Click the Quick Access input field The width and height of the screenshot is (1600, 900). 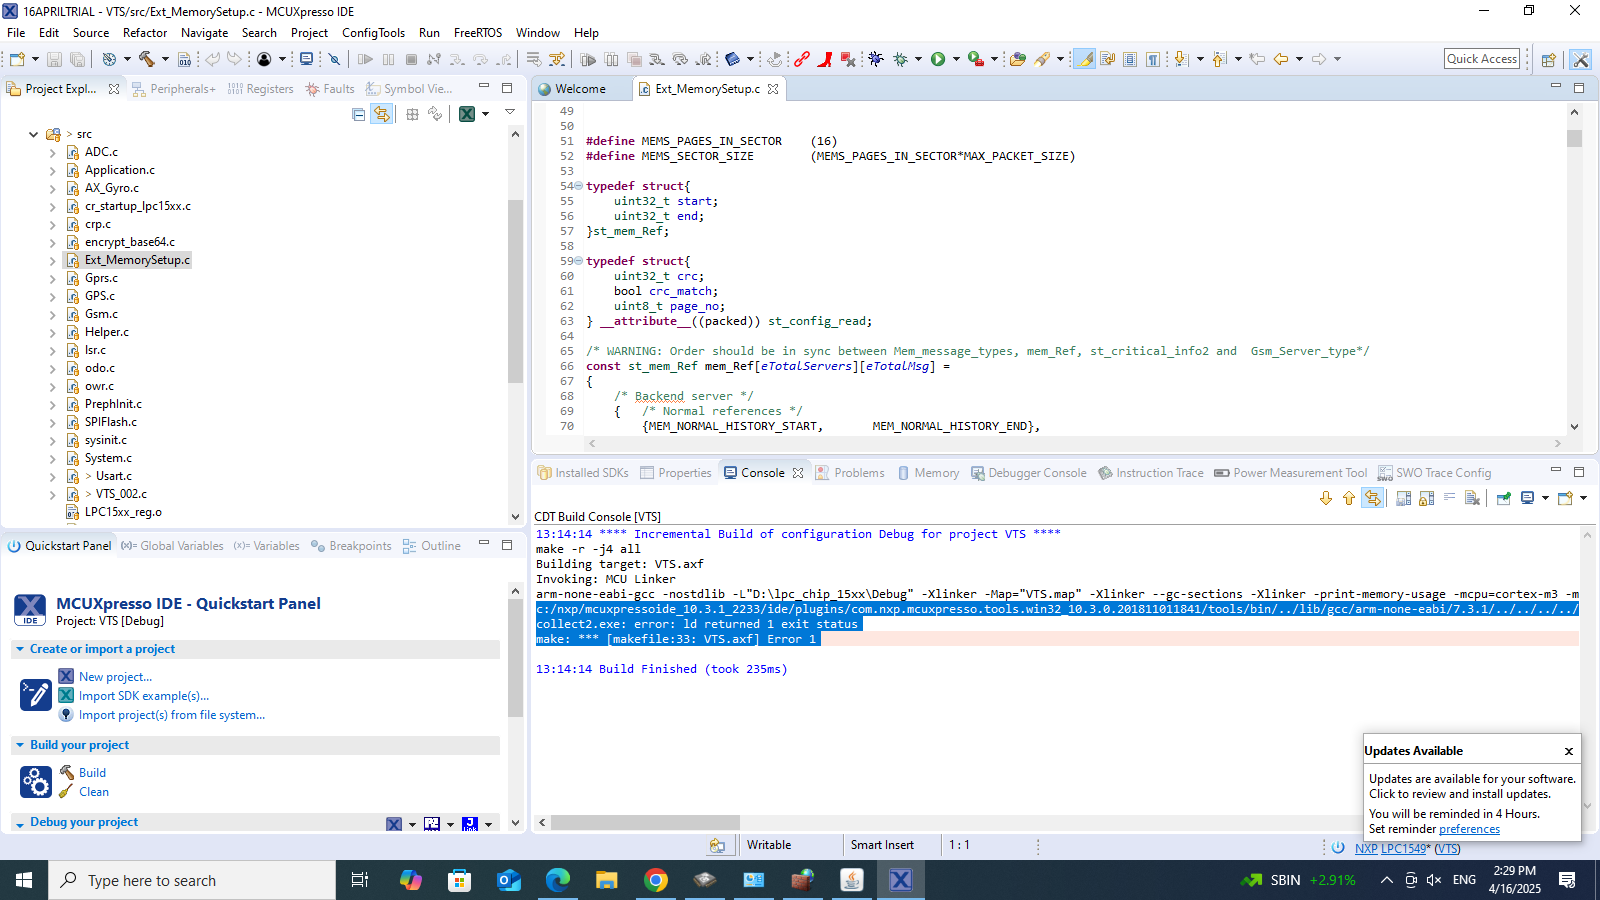pos(1482,59)
